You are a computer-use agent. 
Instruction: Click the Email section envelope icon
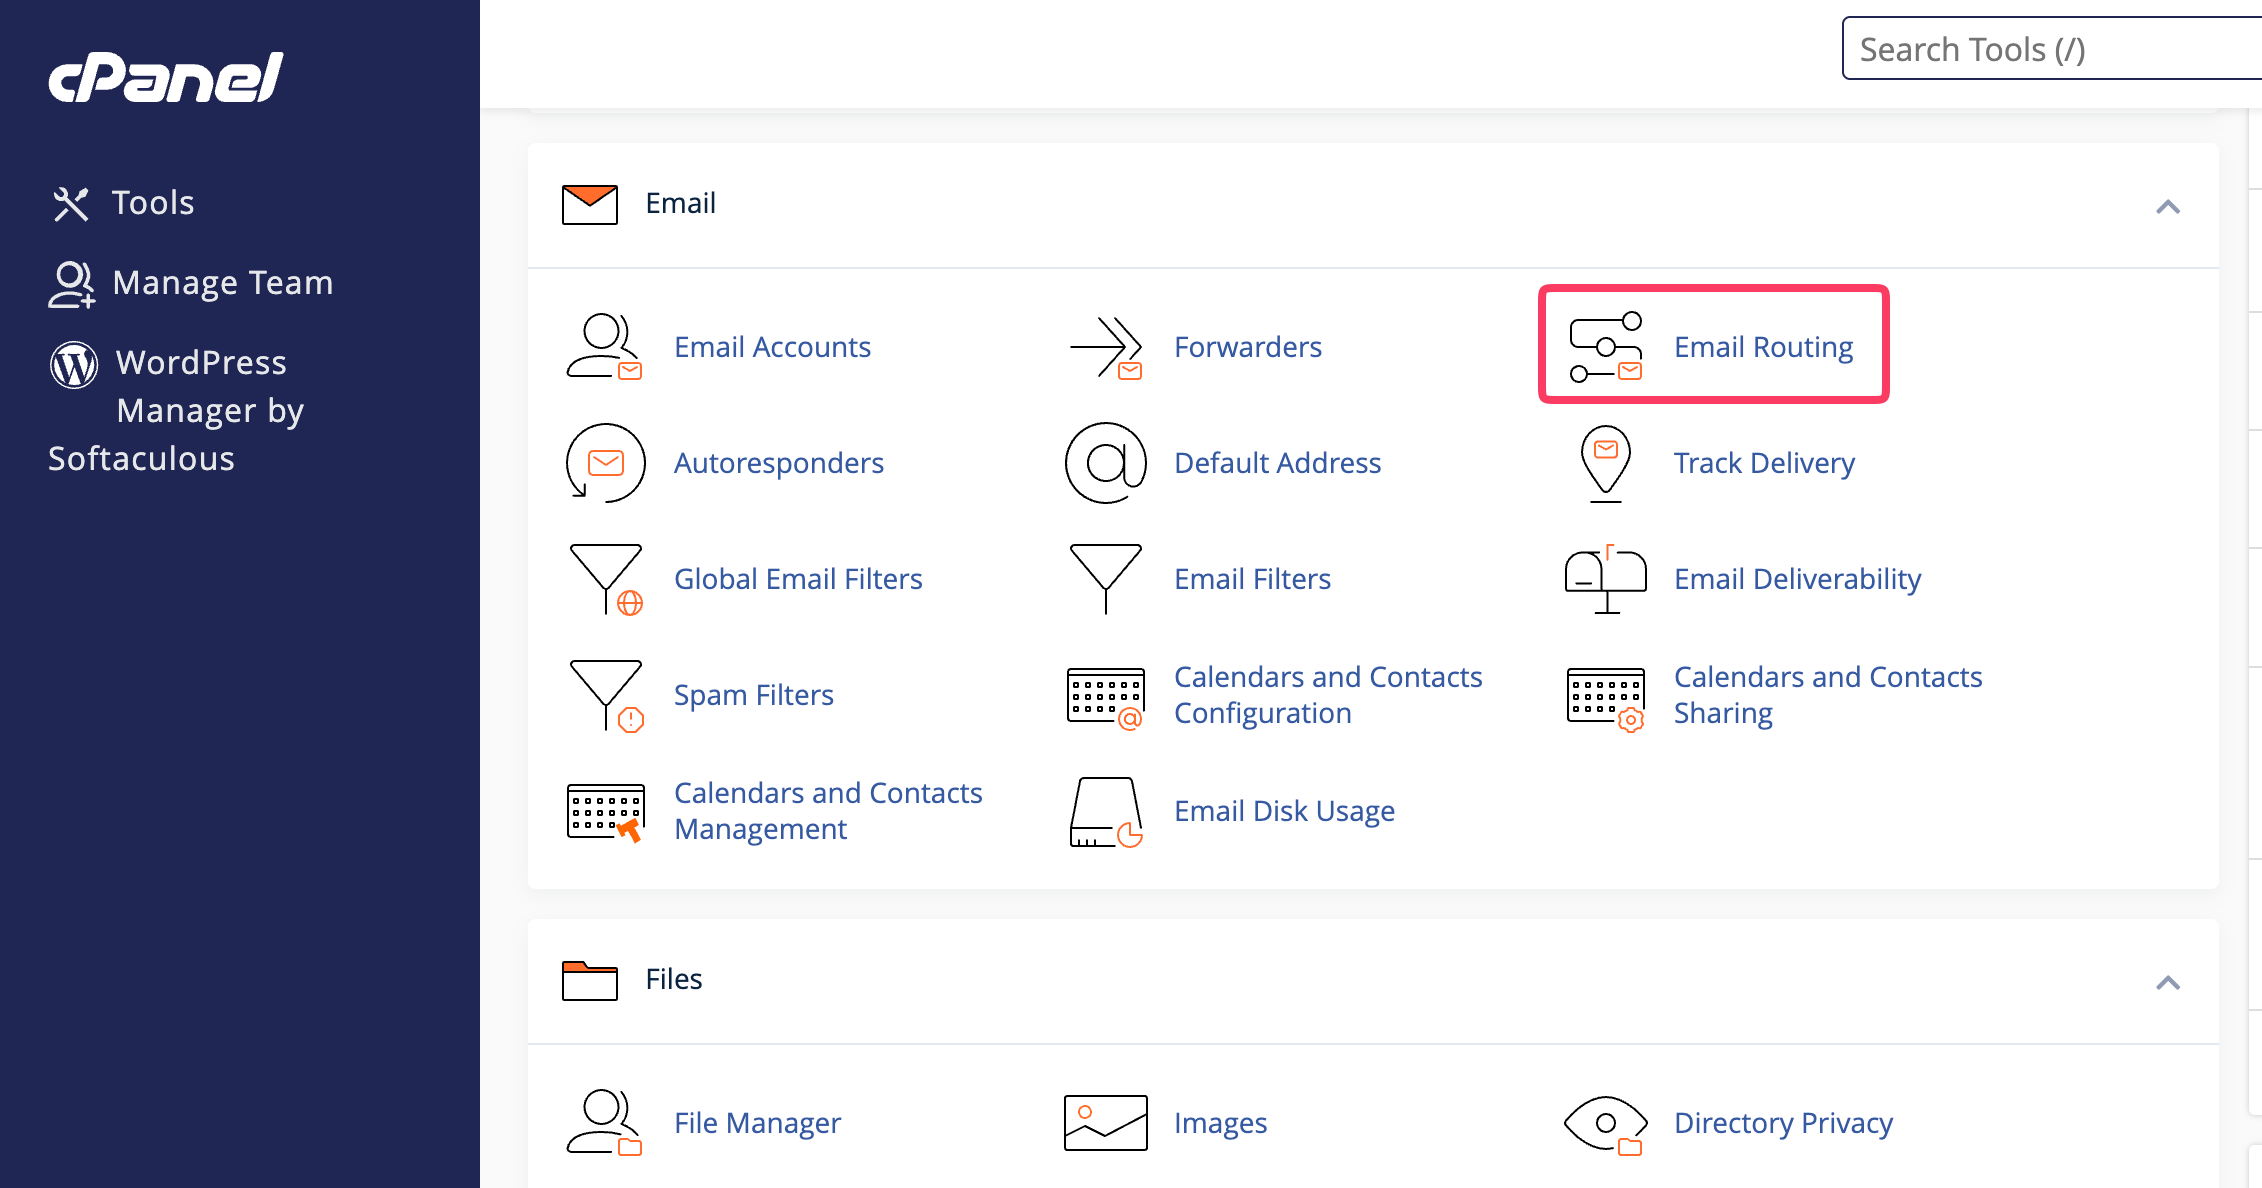point(590,204)
